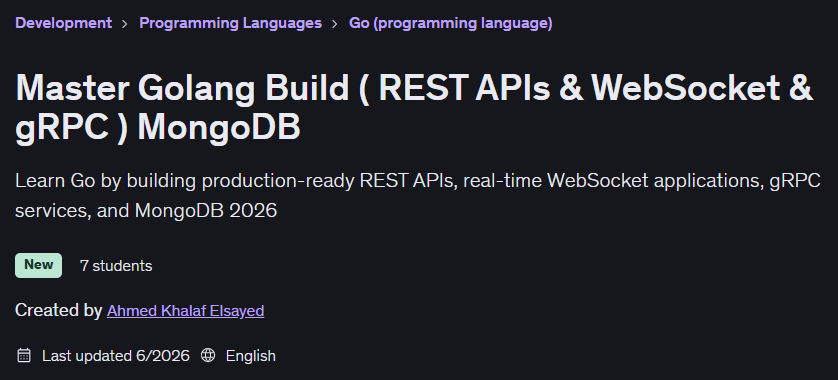The image size is (838, 380).
Task: Click the breadcrumb chevron after Development
Action: point(125,24)
